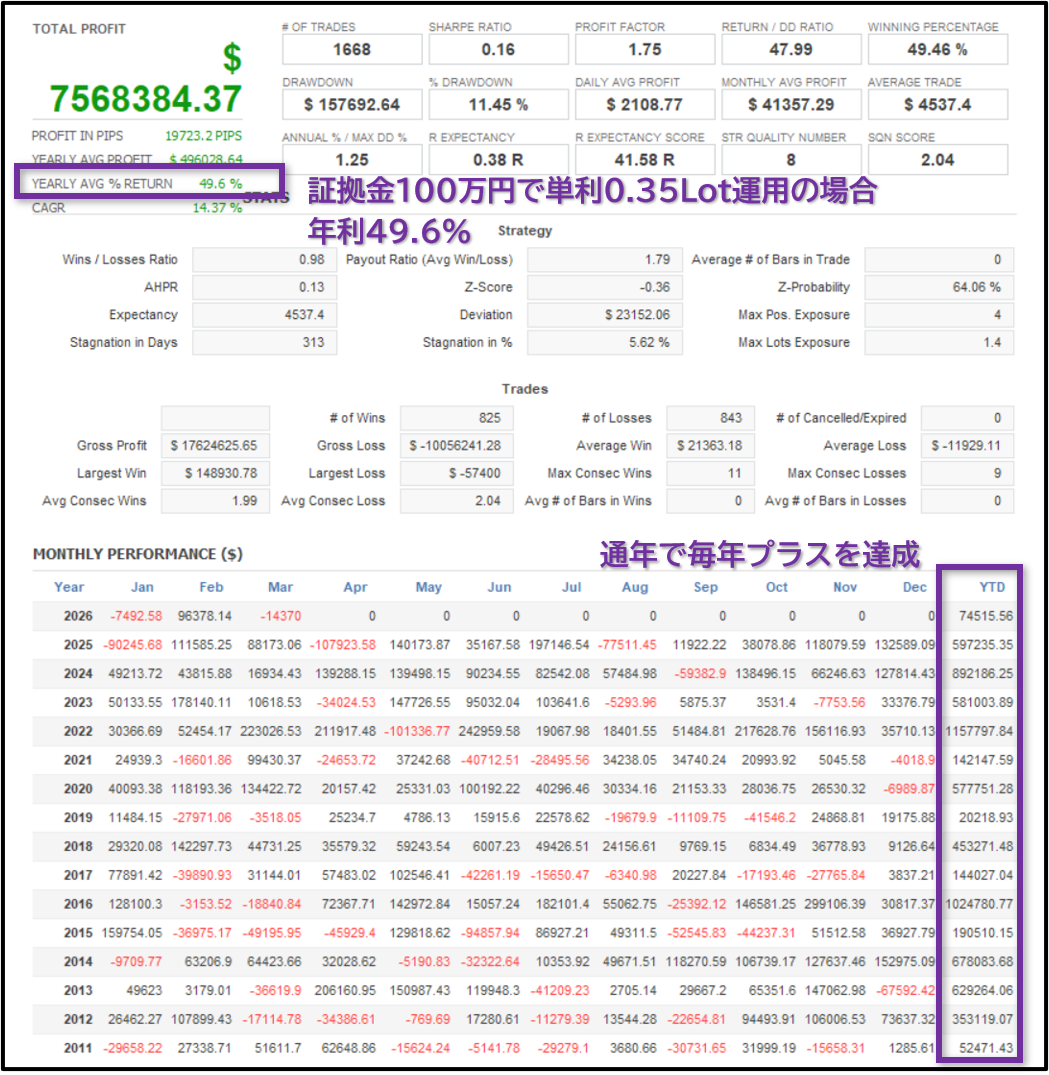This screenshot has width=1049, height=1075.
Task: Click 2022 March value 223026.53
Action: (x=271, y=732)
